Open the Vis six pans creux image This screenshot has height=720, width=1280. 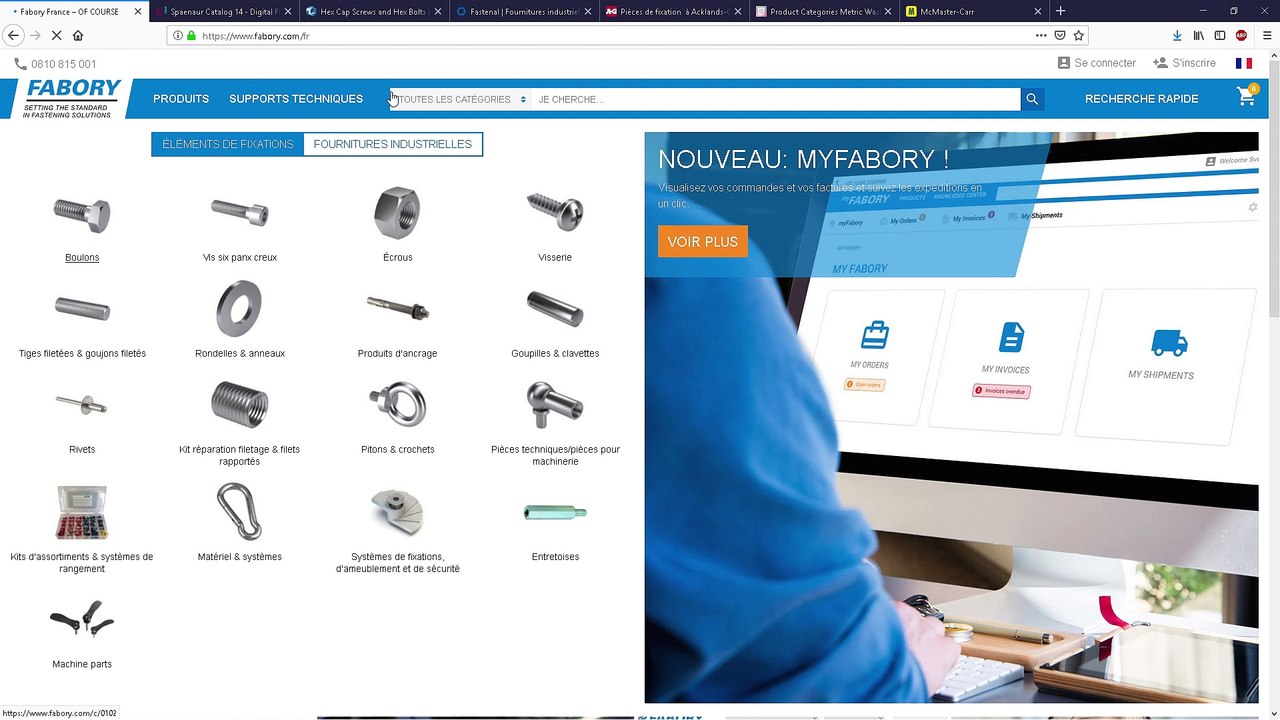pos(240,212)
